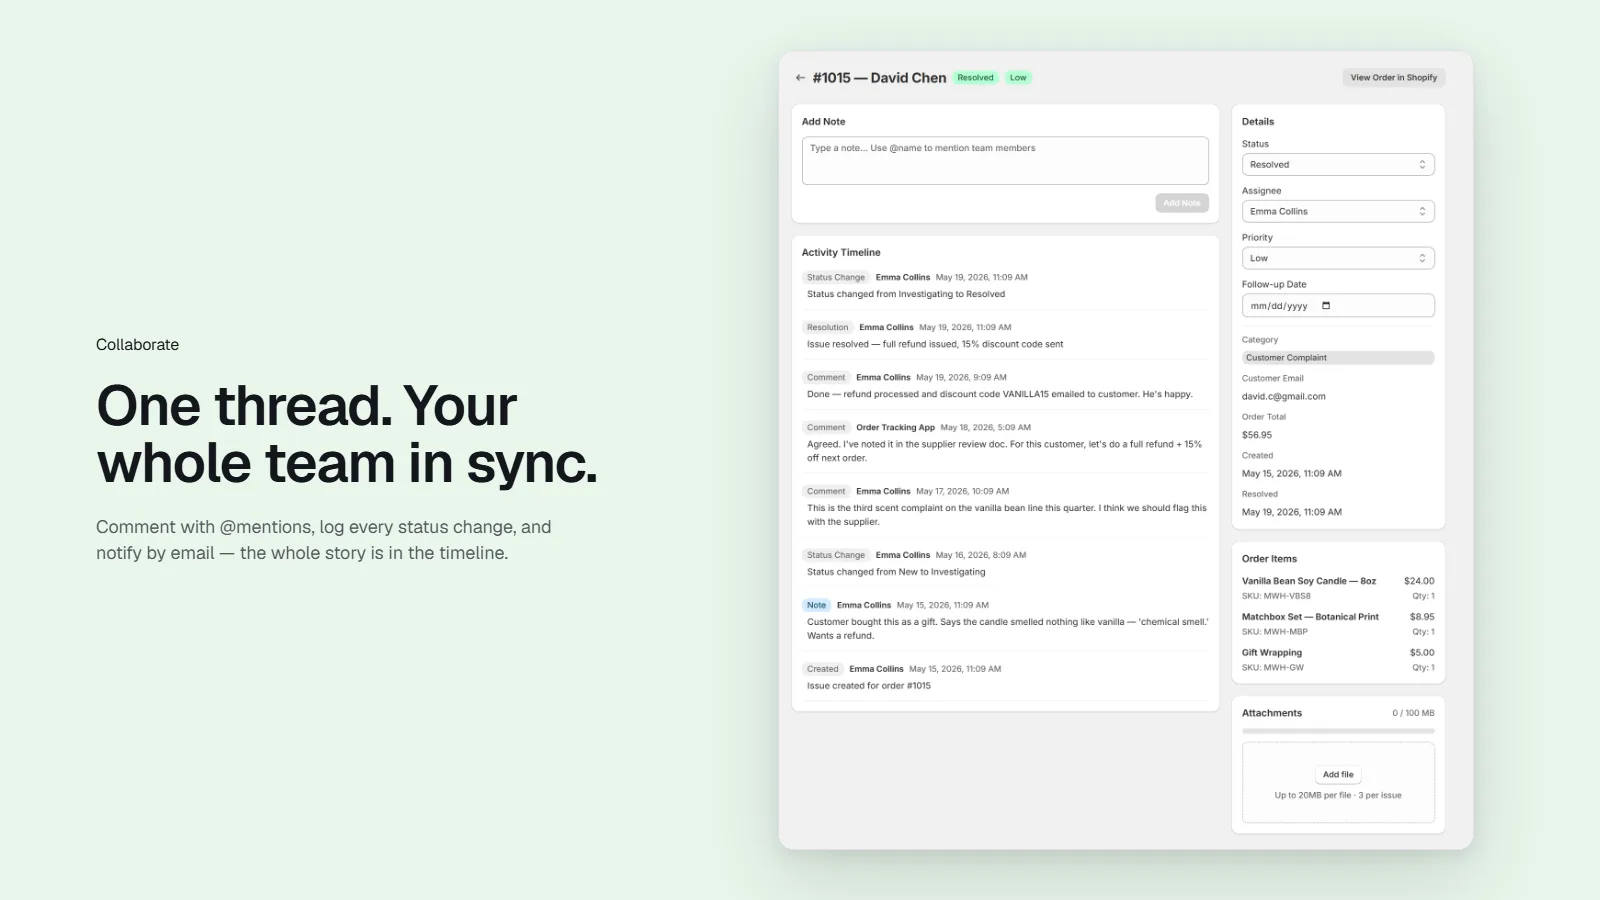Open the Assignee dropdown showing Emma Collins

pos(1338,212)
